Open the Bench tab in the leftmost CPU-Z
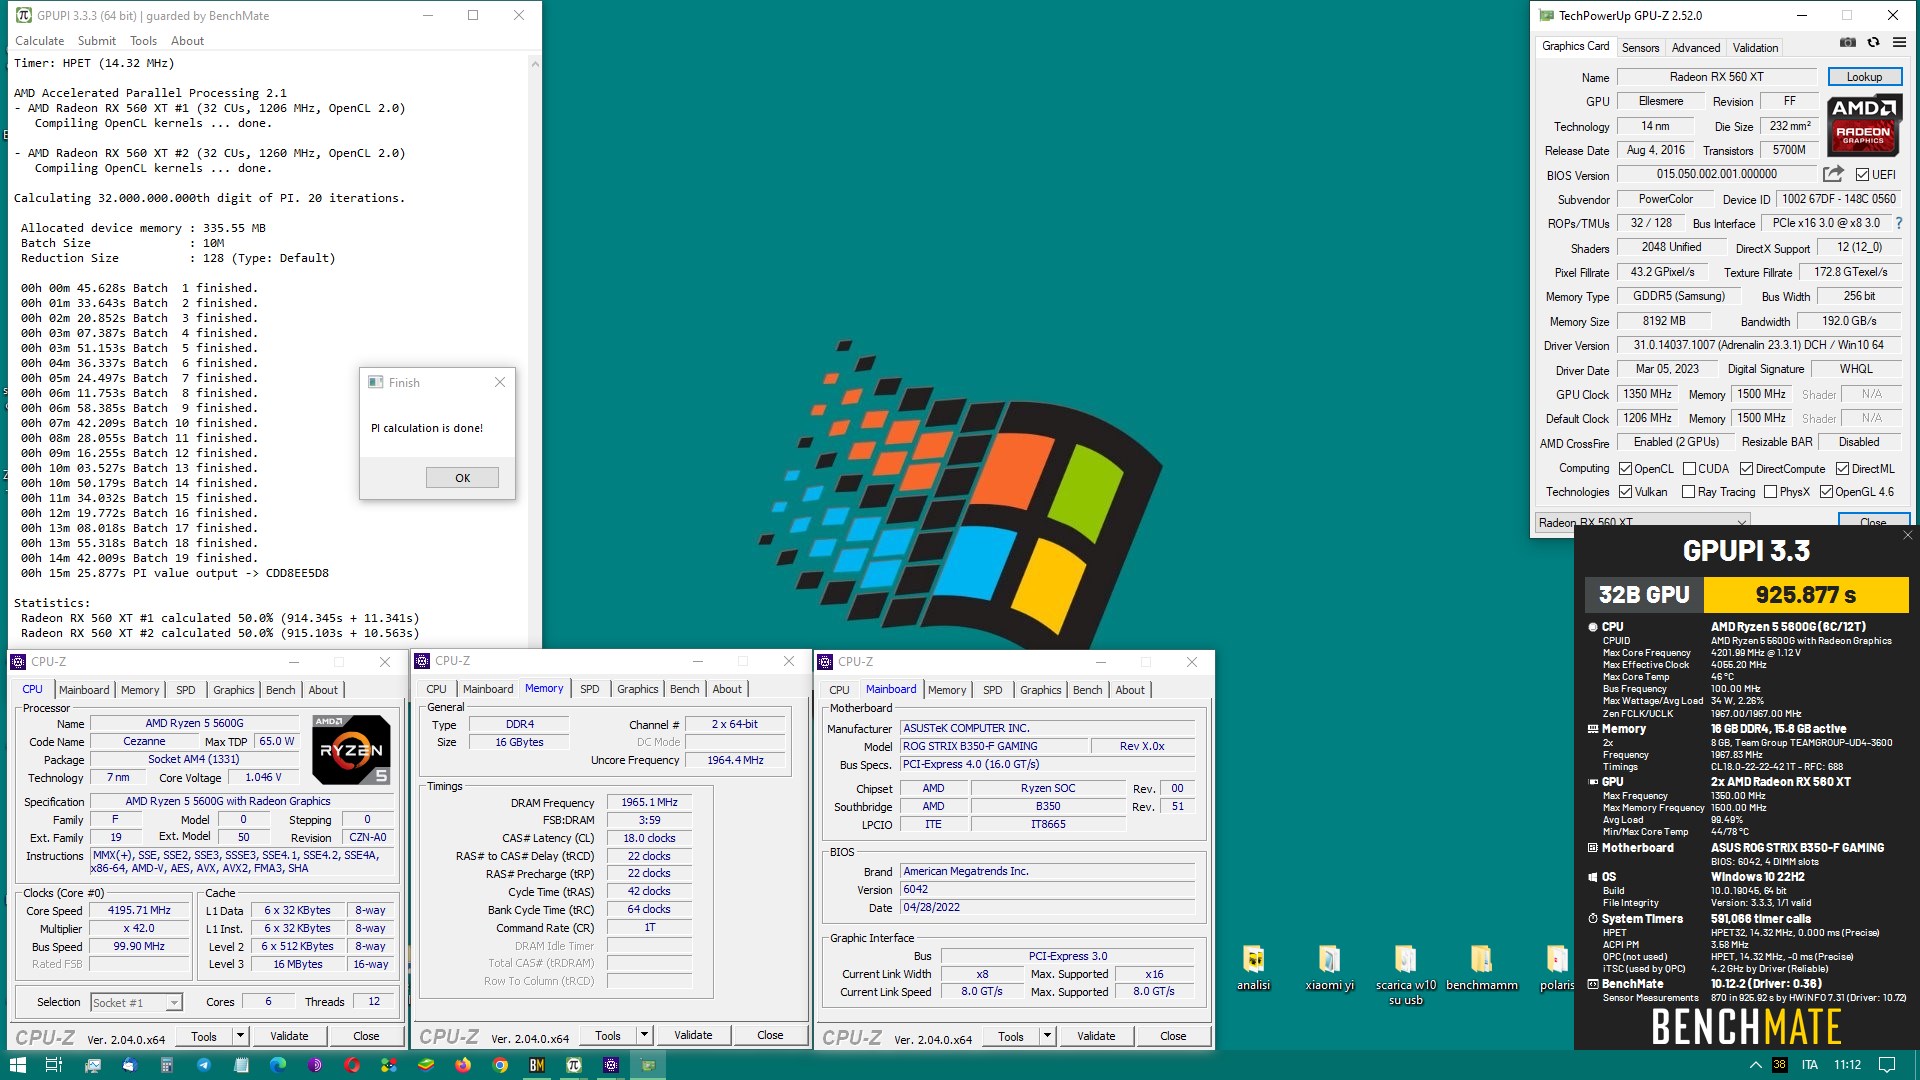 click(281, 690)
